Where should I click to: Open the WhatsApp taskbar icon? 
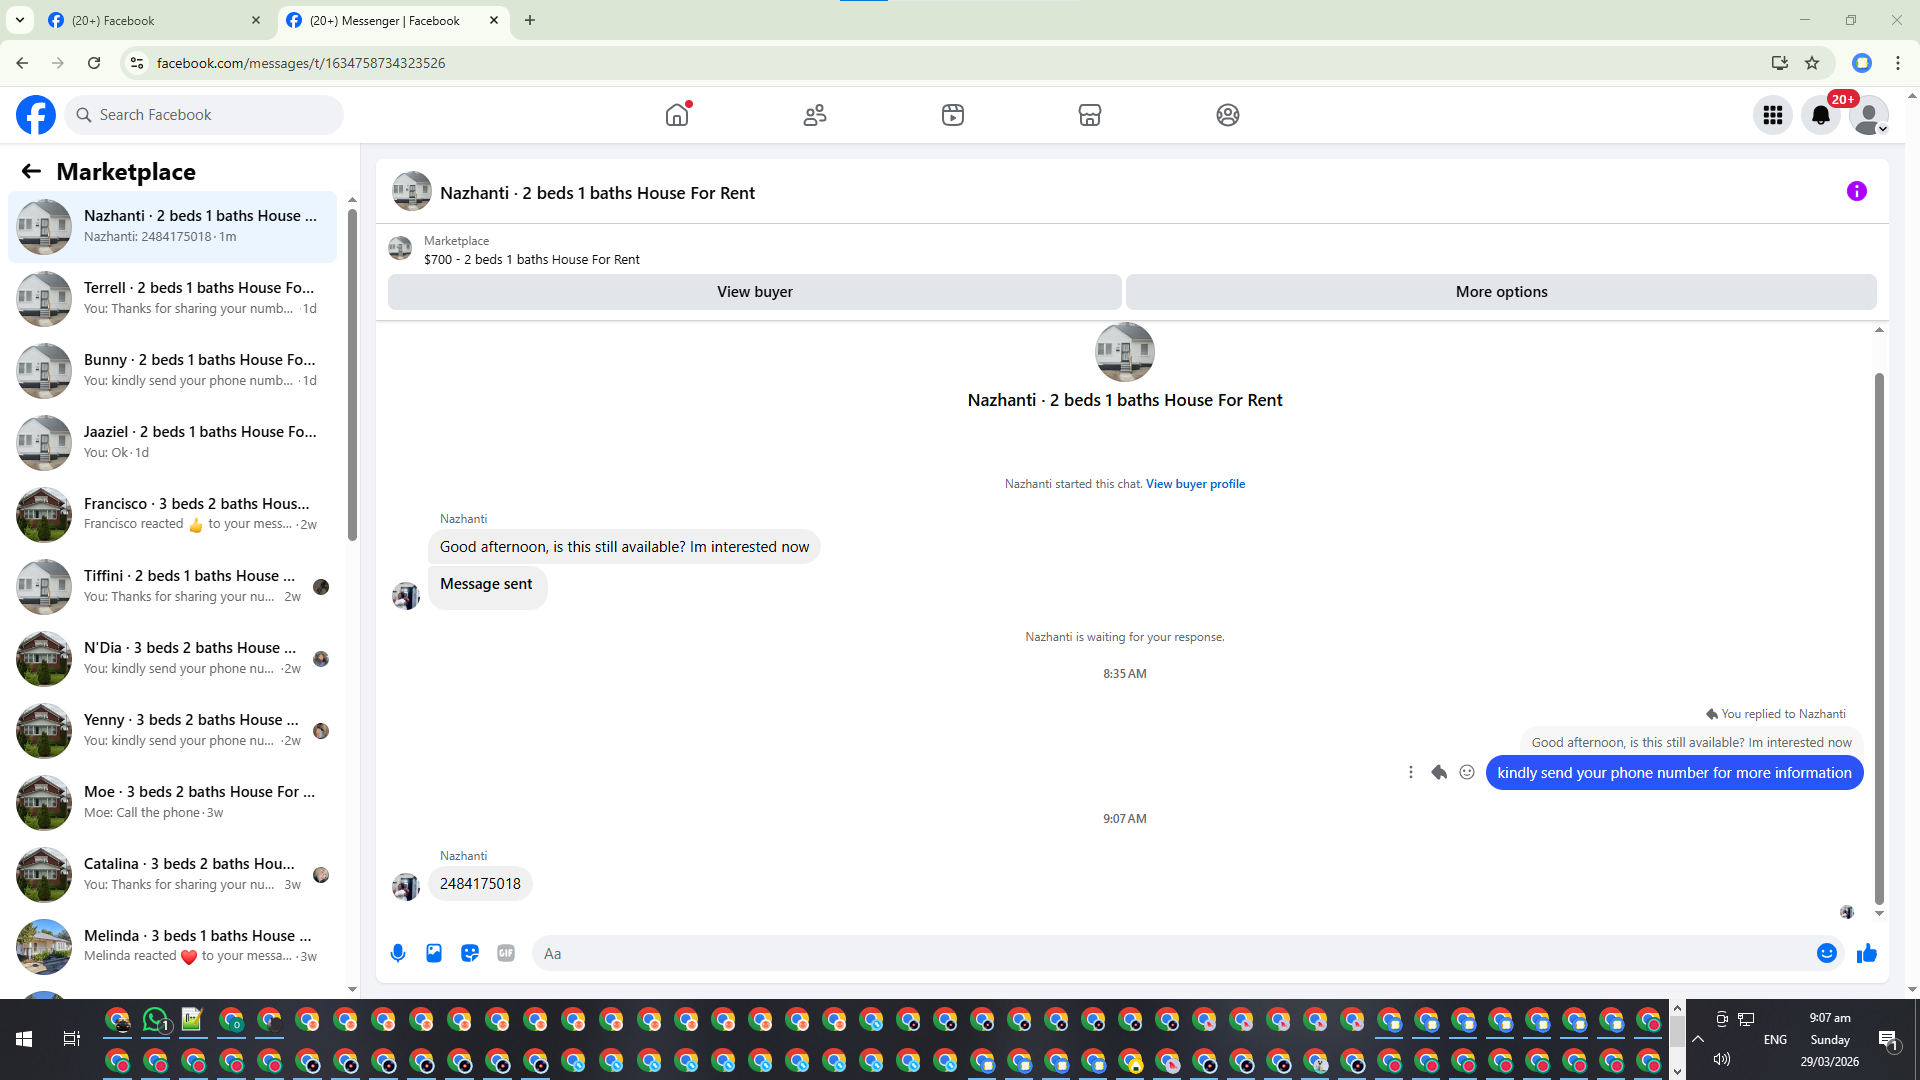coord(155,1020)
